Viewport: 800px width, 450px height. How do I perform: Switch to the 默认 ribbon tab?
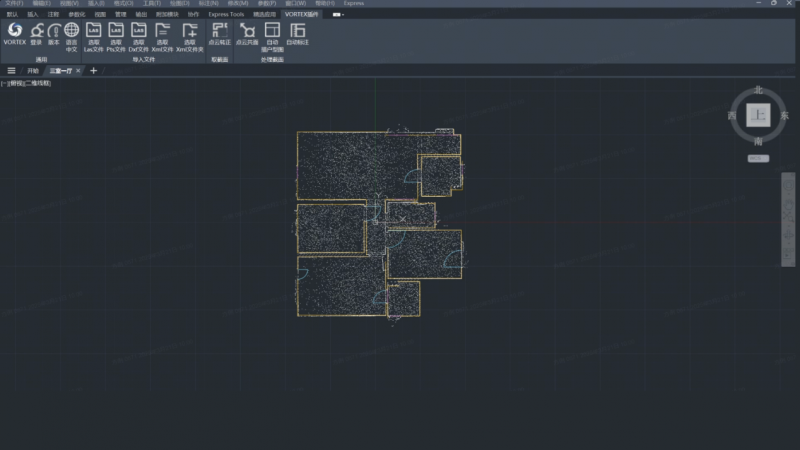tap(12, 14)
